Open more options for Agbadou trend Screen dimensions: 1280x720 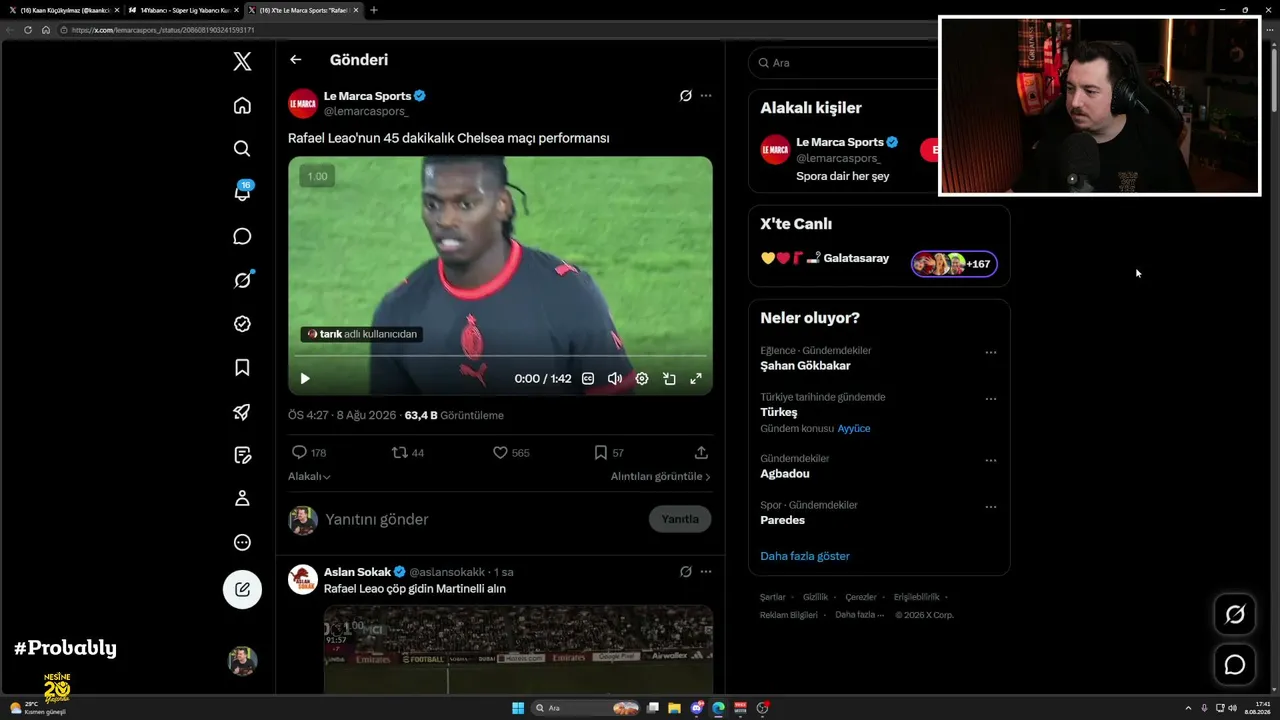pos(991,461)
